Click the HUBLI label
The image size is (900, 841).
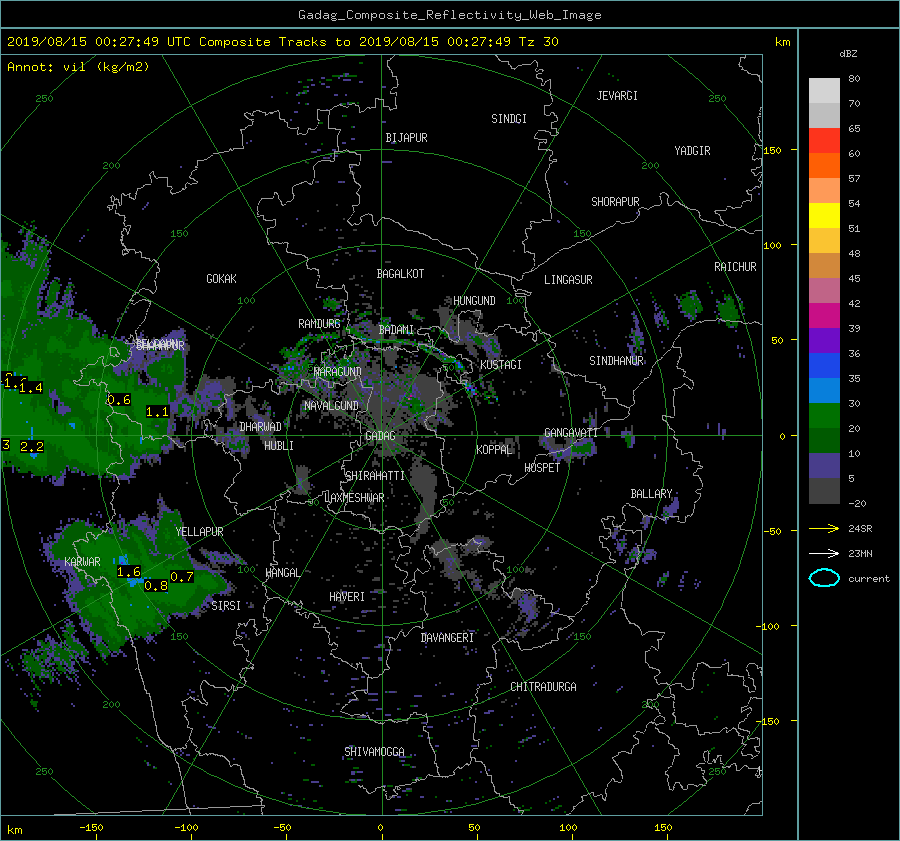tap(278, 445)
